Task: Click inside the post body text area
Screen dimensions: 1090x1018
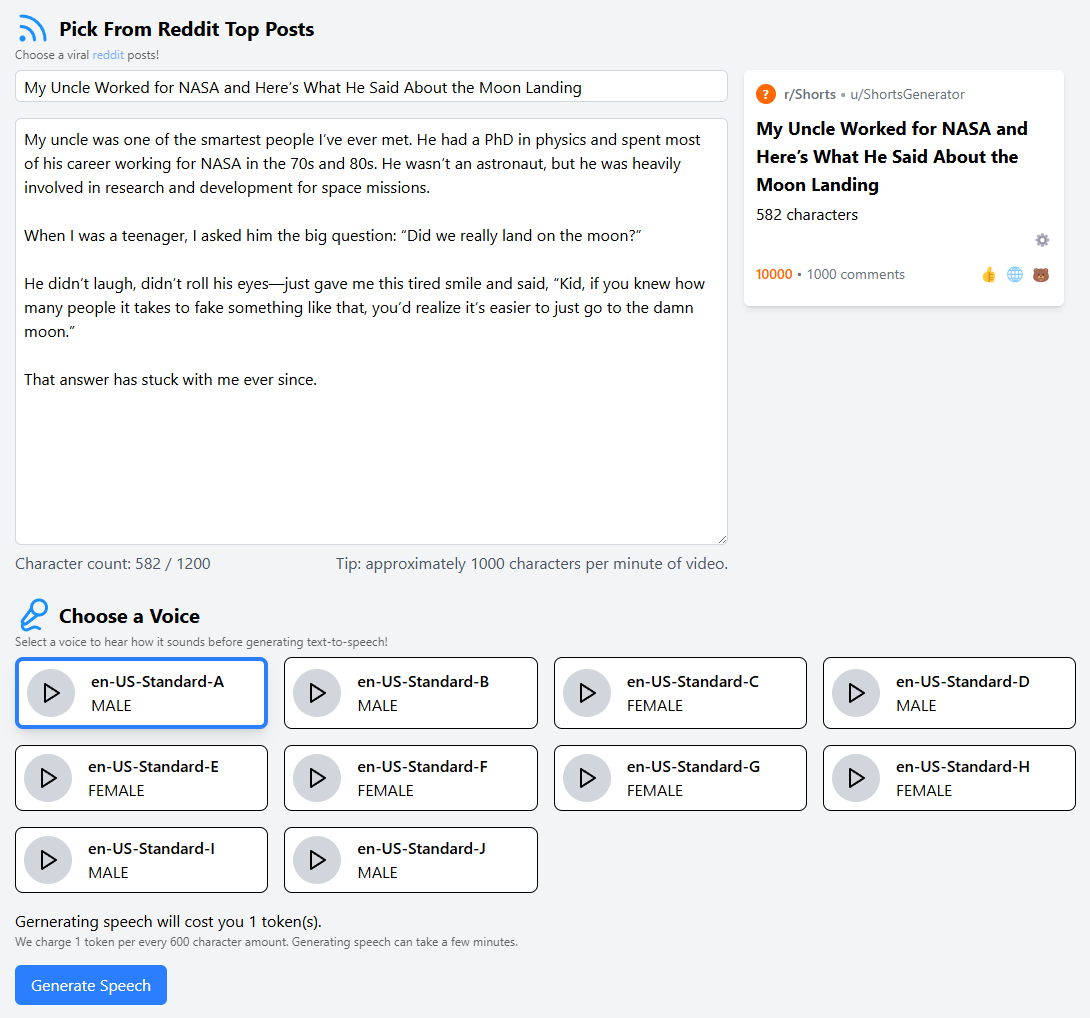Action: 371,331
